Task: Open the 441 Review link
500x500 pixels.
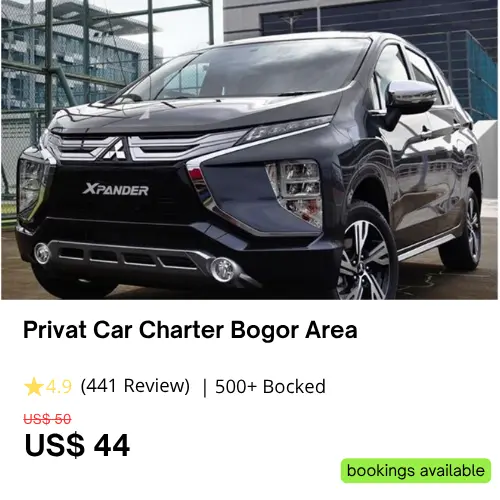Action: [x=135, y=386]
